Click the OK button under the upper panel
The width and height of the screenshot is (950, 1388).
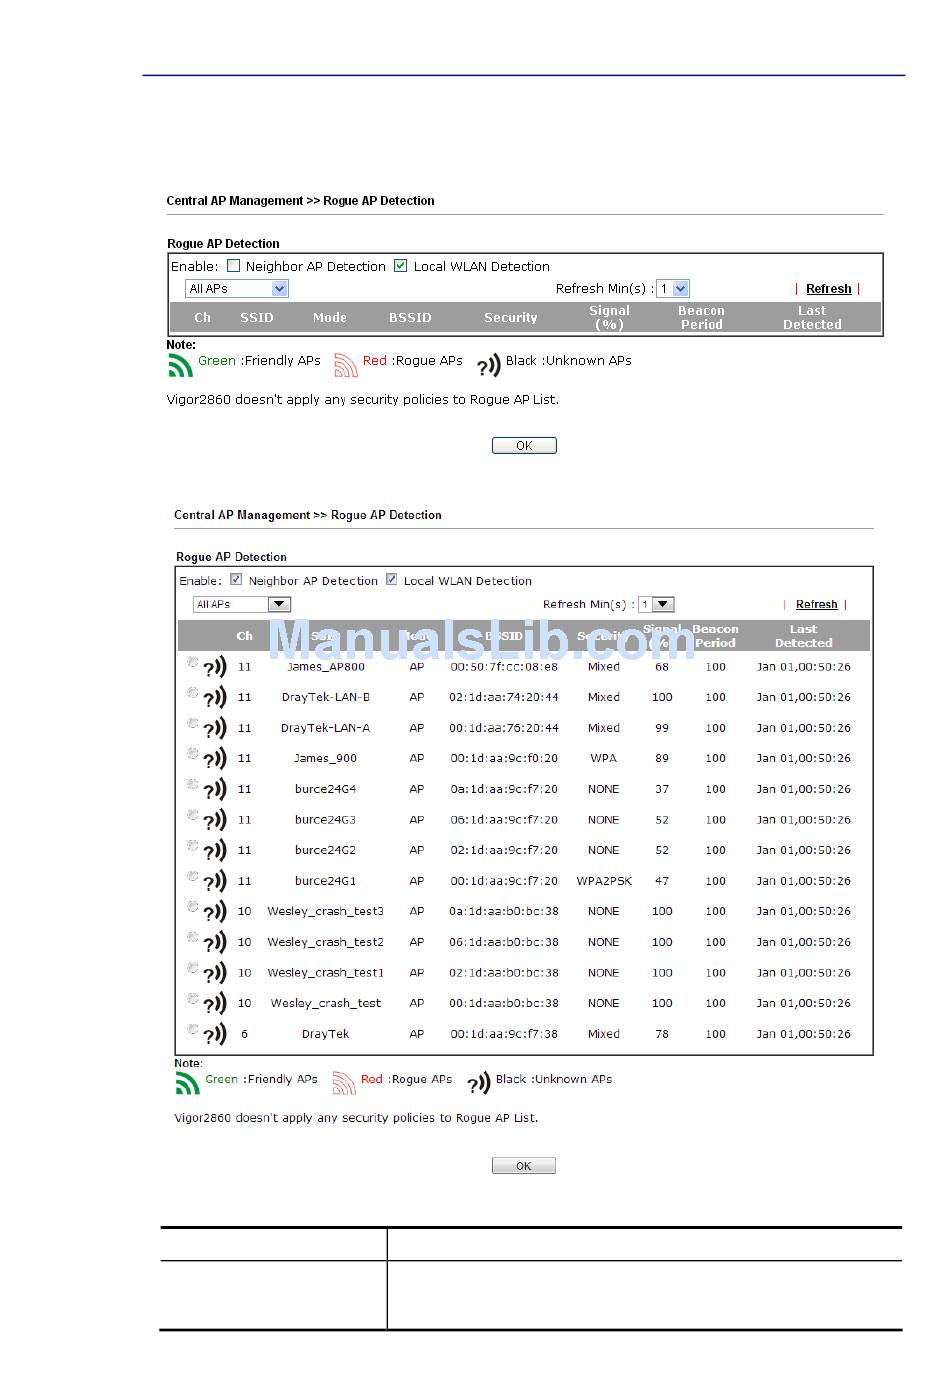coord(524,446)
